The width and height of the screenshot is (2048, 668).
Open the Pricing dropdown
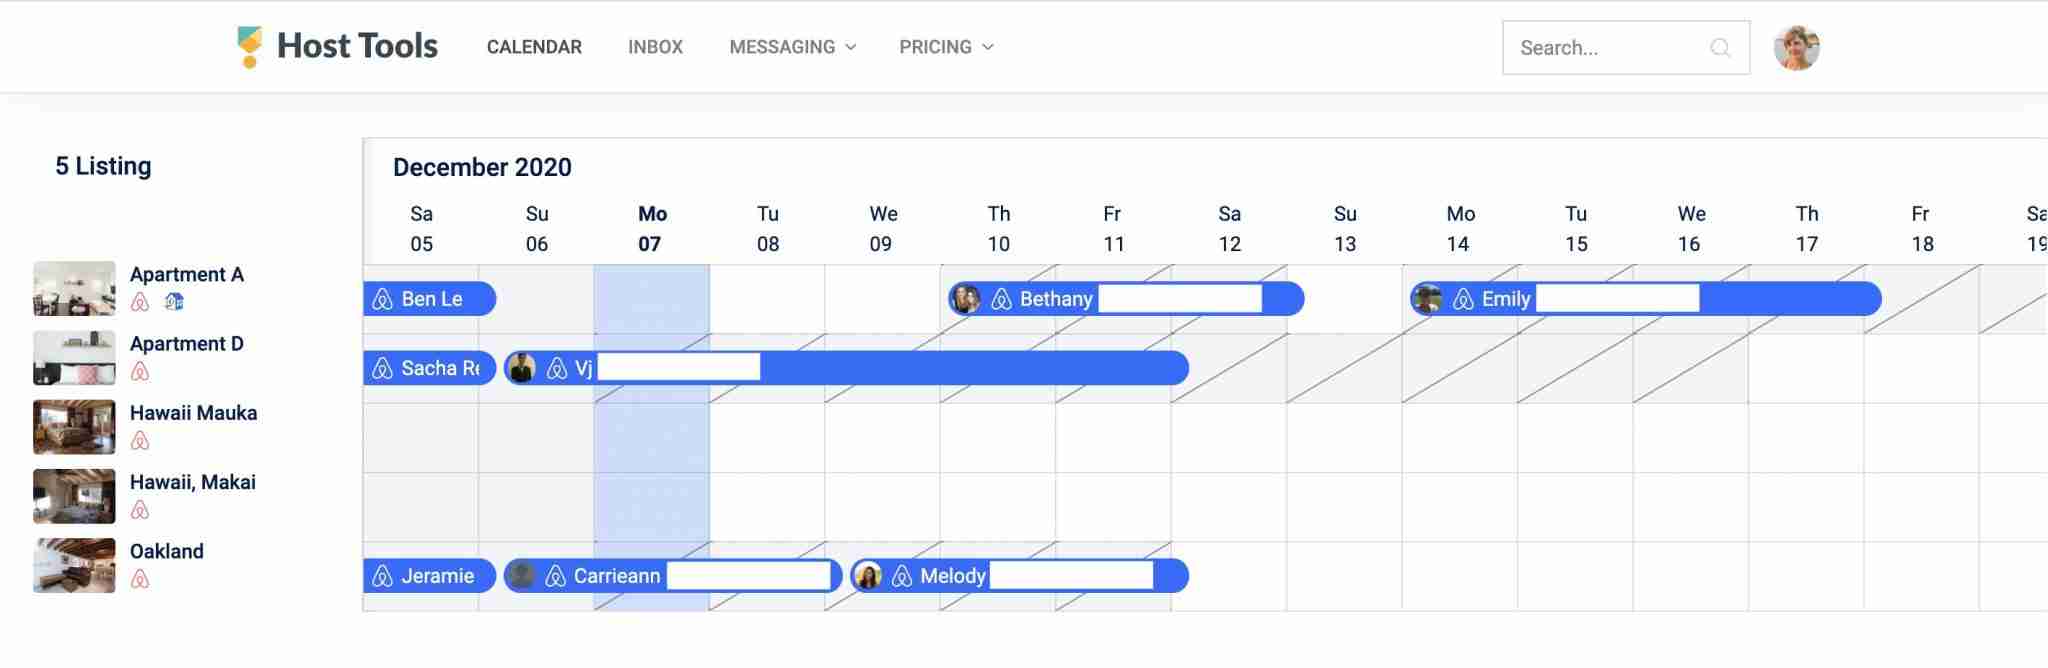click(944, 46)
